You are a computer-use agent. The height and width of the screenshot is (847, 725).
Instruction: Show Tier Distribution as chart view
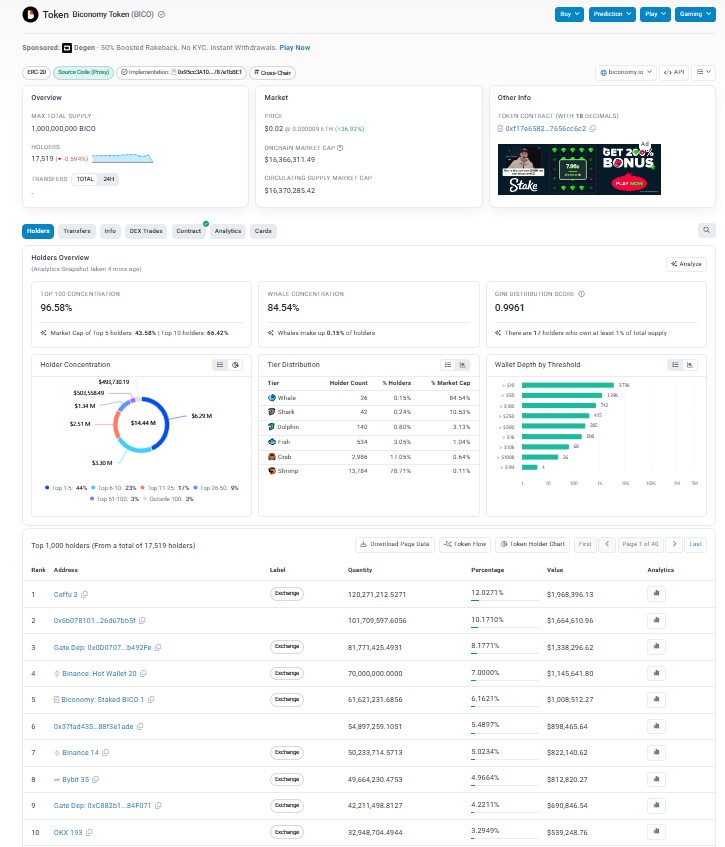pyautogui.click(x=463, y=365)
